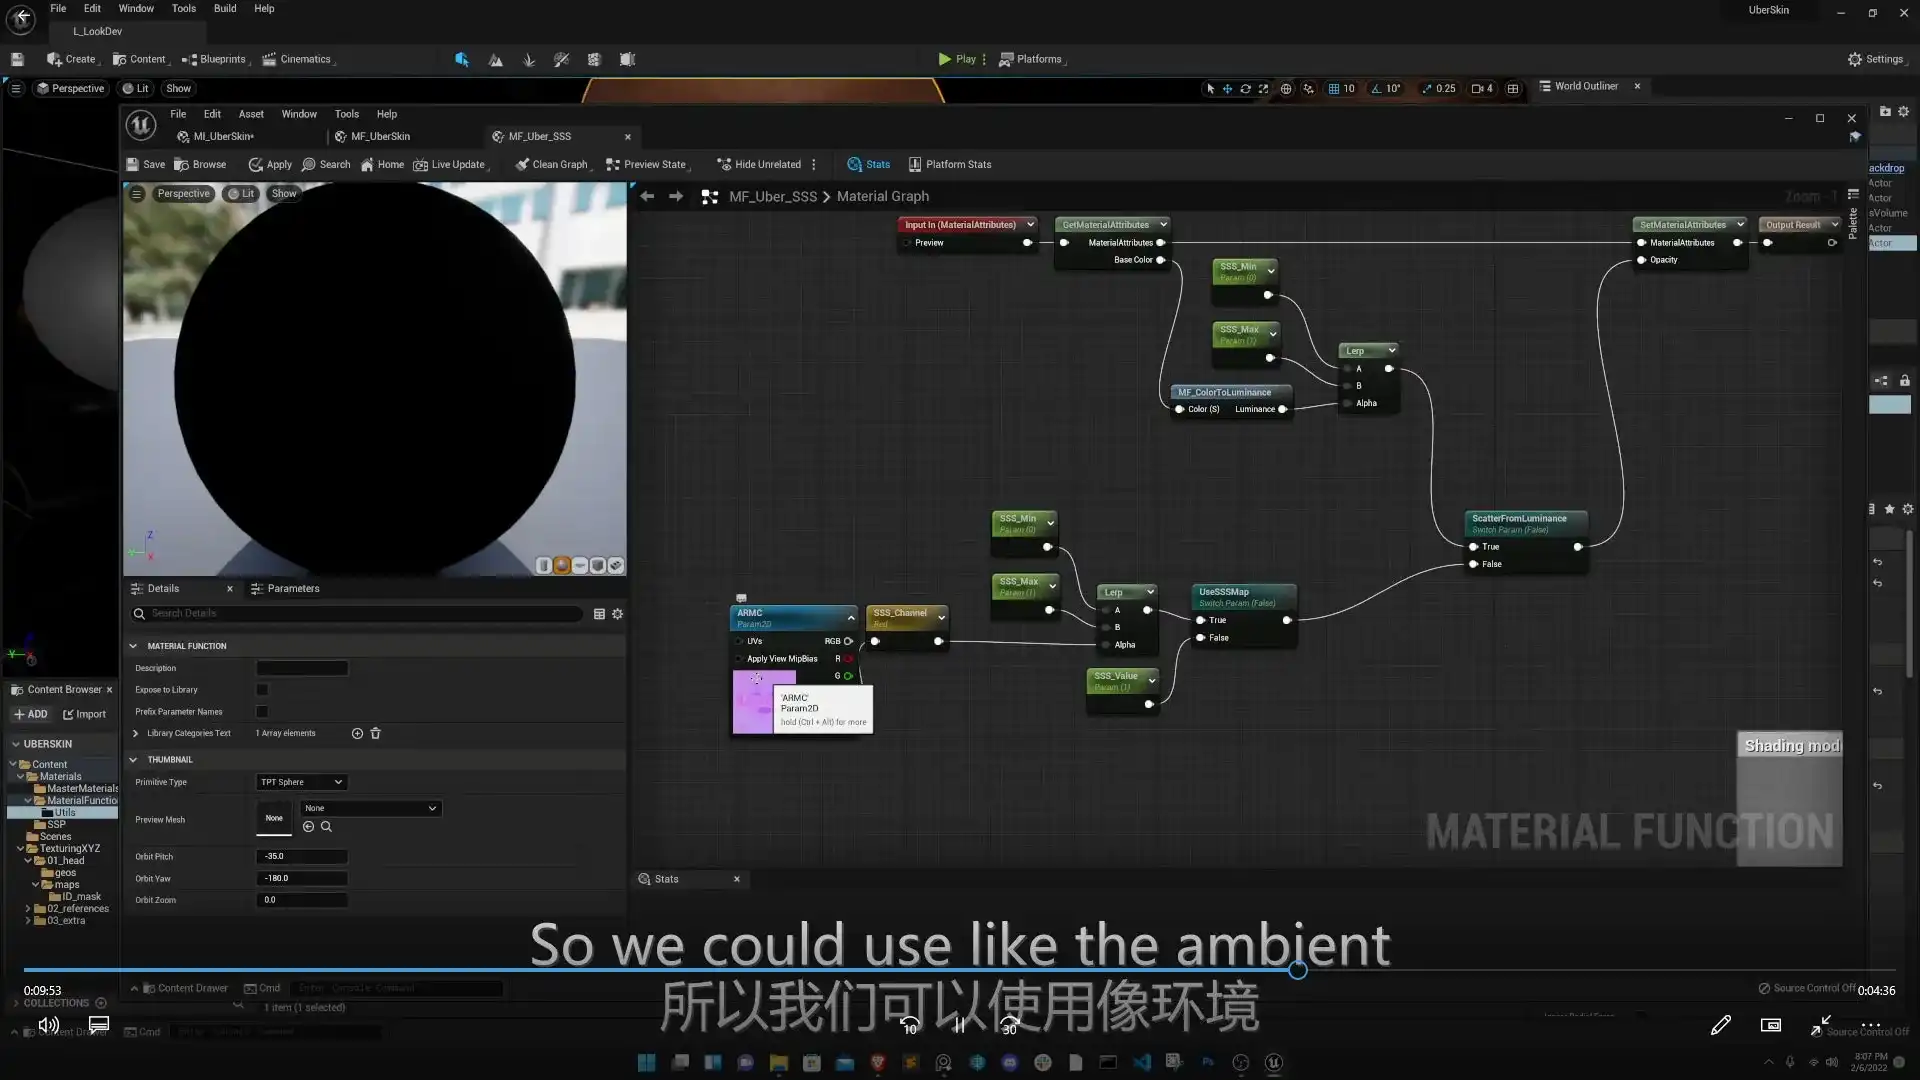Expand the Library Categories Text array
Image resolution: width=1920 pixels, height=1080 pixels.
[x=136, y=734]
